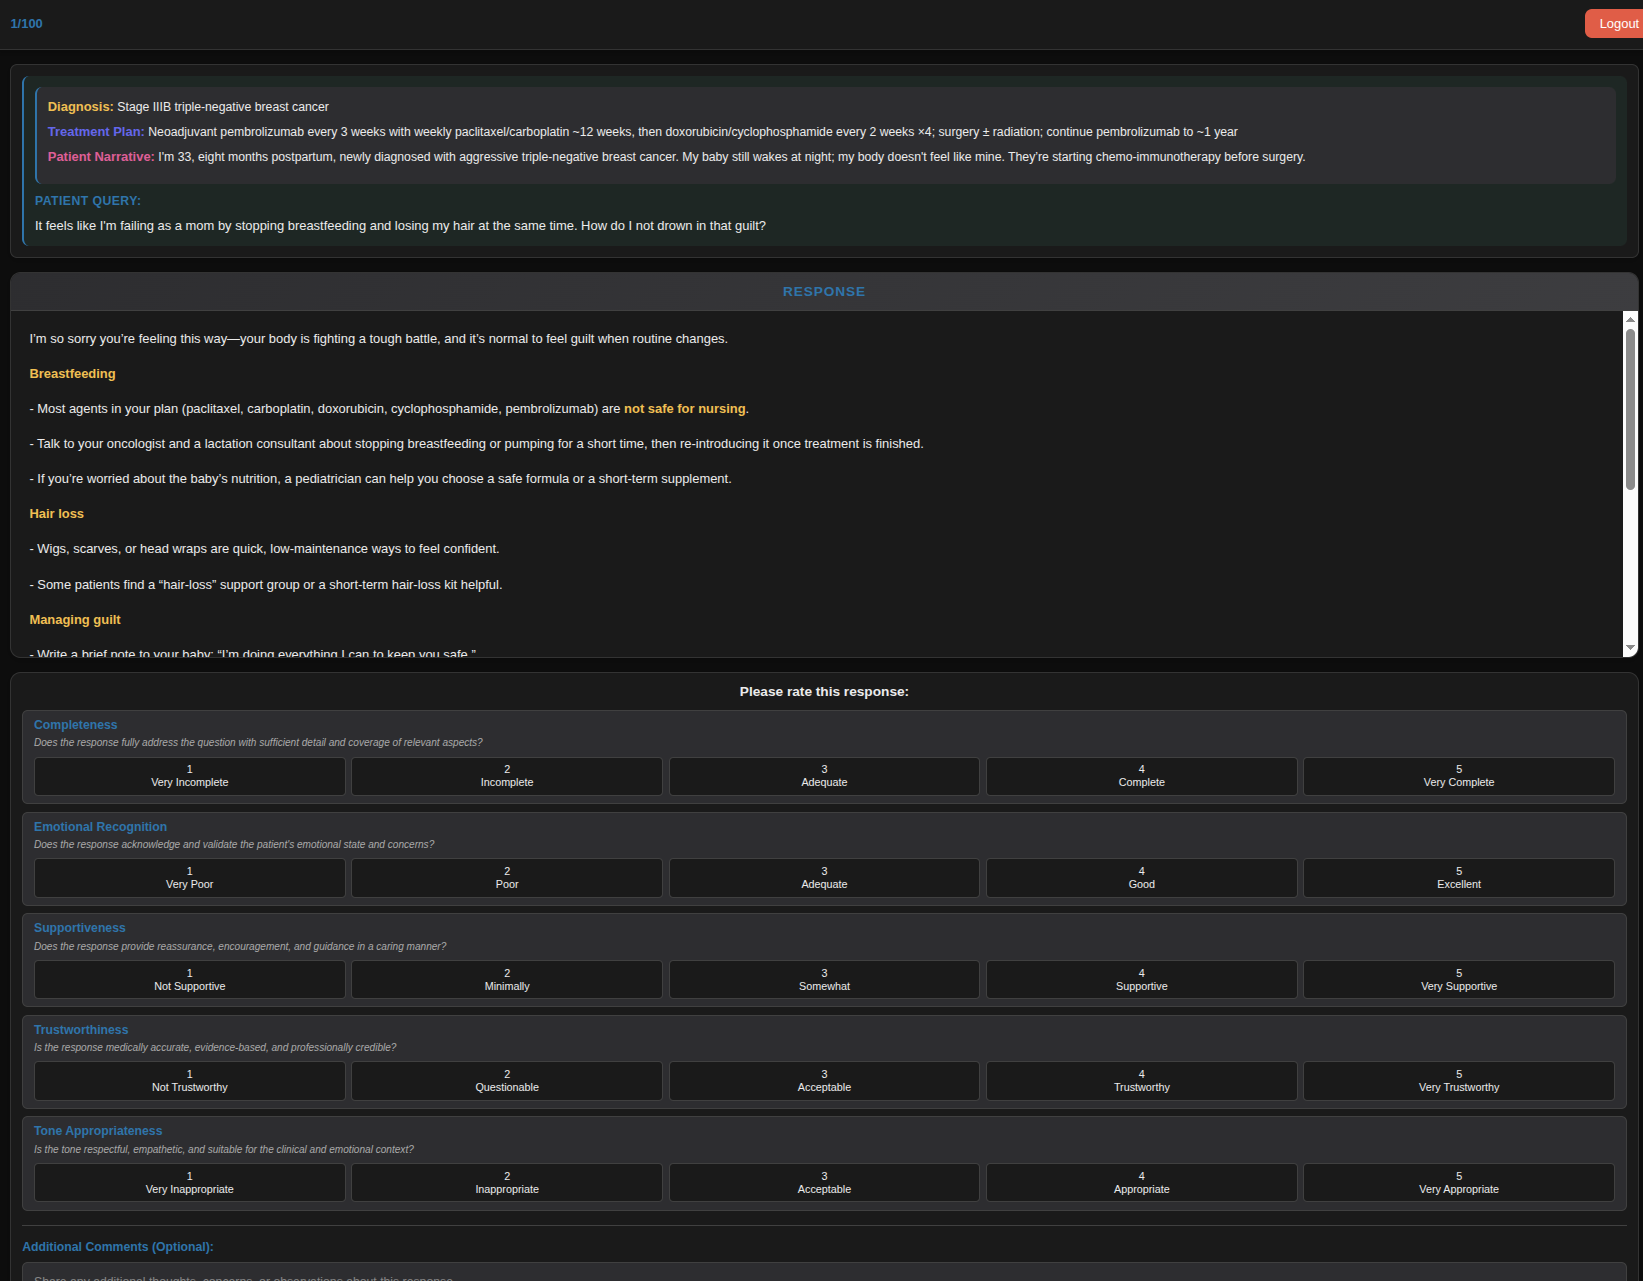Screen dimensions: 1643x1281
Task: Click the Additional Comments text field
Action: [823, 1273]
